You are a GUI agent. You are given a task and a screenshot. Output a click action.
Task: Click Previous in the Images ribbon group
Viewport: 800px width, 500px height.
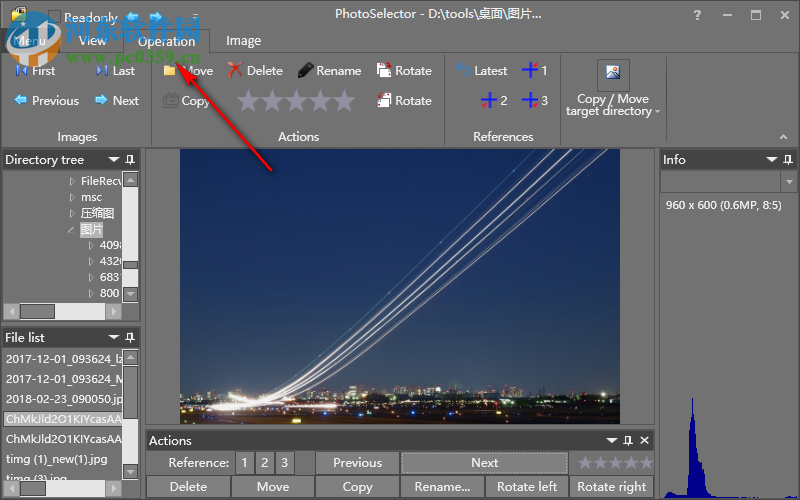[46, 101]
